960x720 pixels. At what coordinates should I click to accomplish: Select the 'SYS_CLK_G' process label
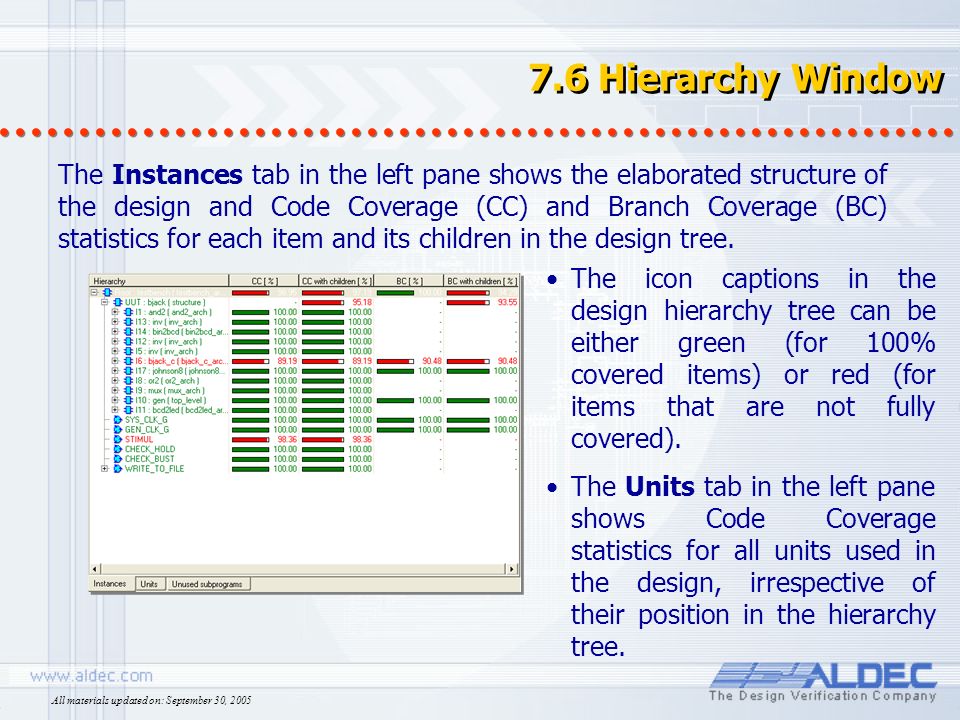146,420
